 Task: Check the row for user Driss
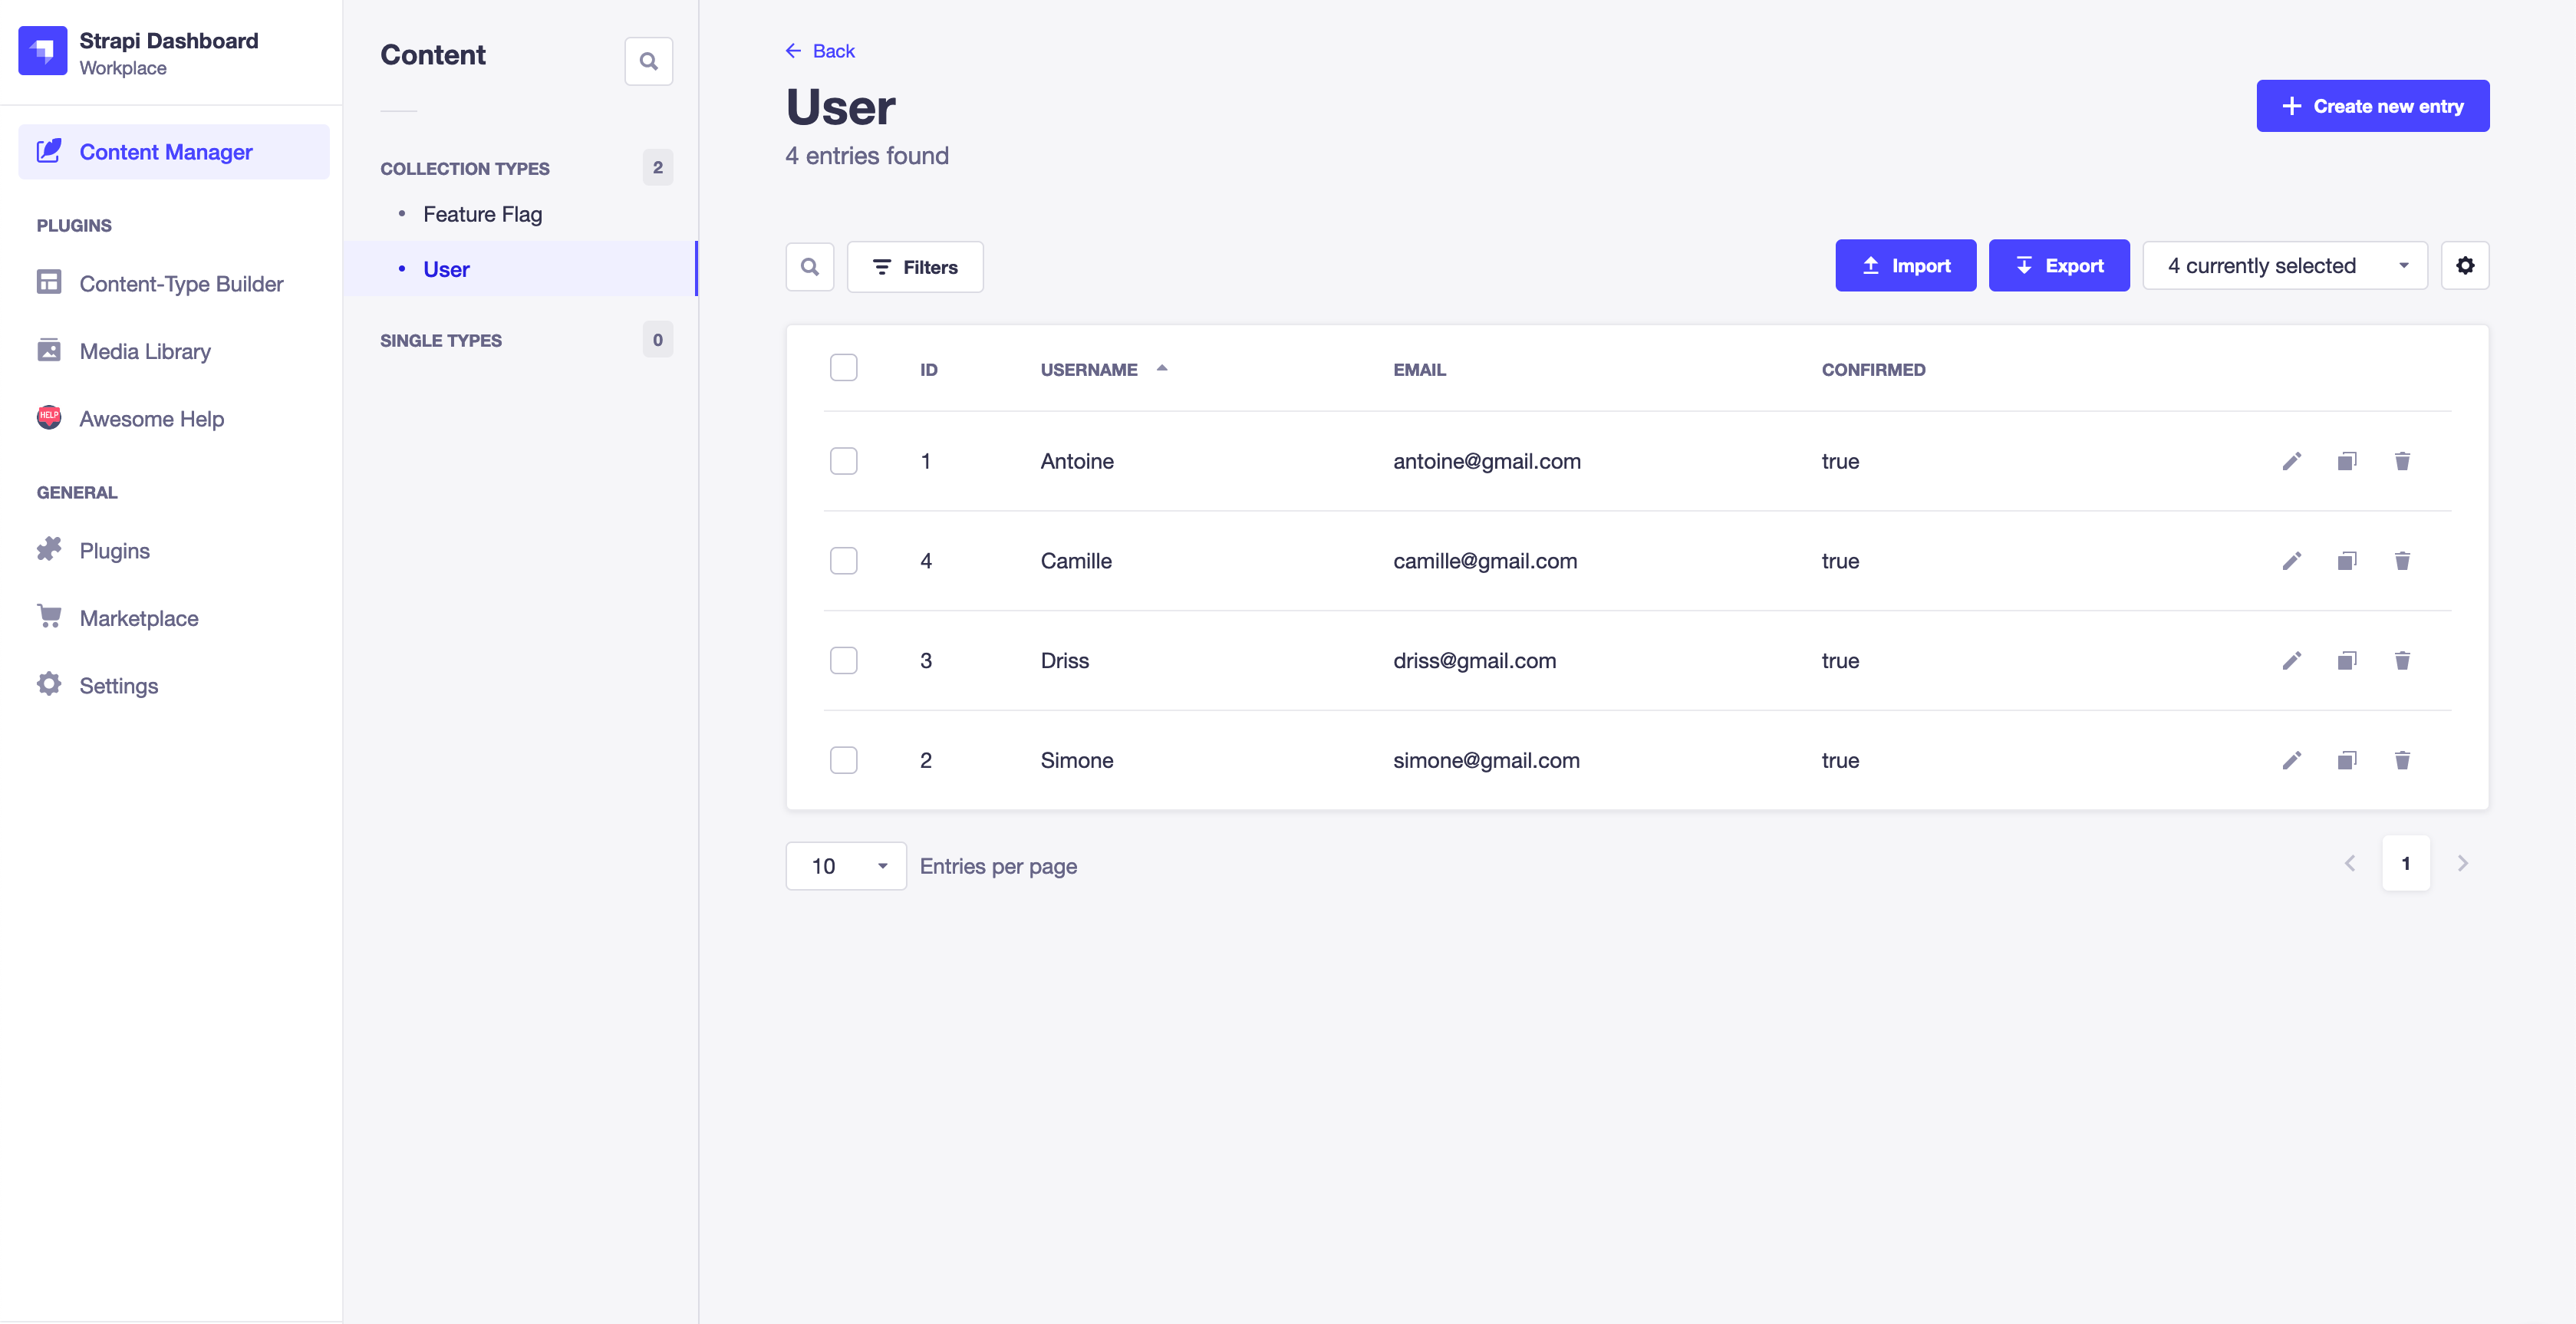coord(843,660)
